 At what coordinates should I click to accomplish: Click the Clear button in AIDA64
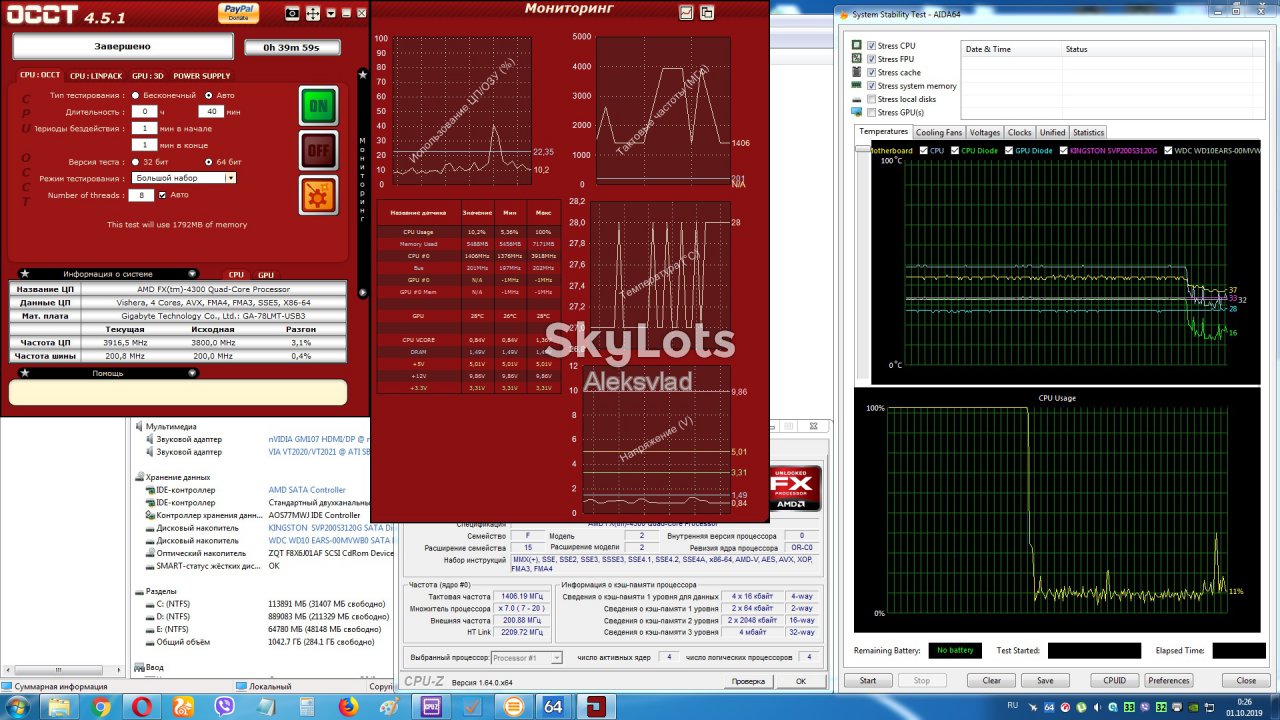(x=991, y=680)
